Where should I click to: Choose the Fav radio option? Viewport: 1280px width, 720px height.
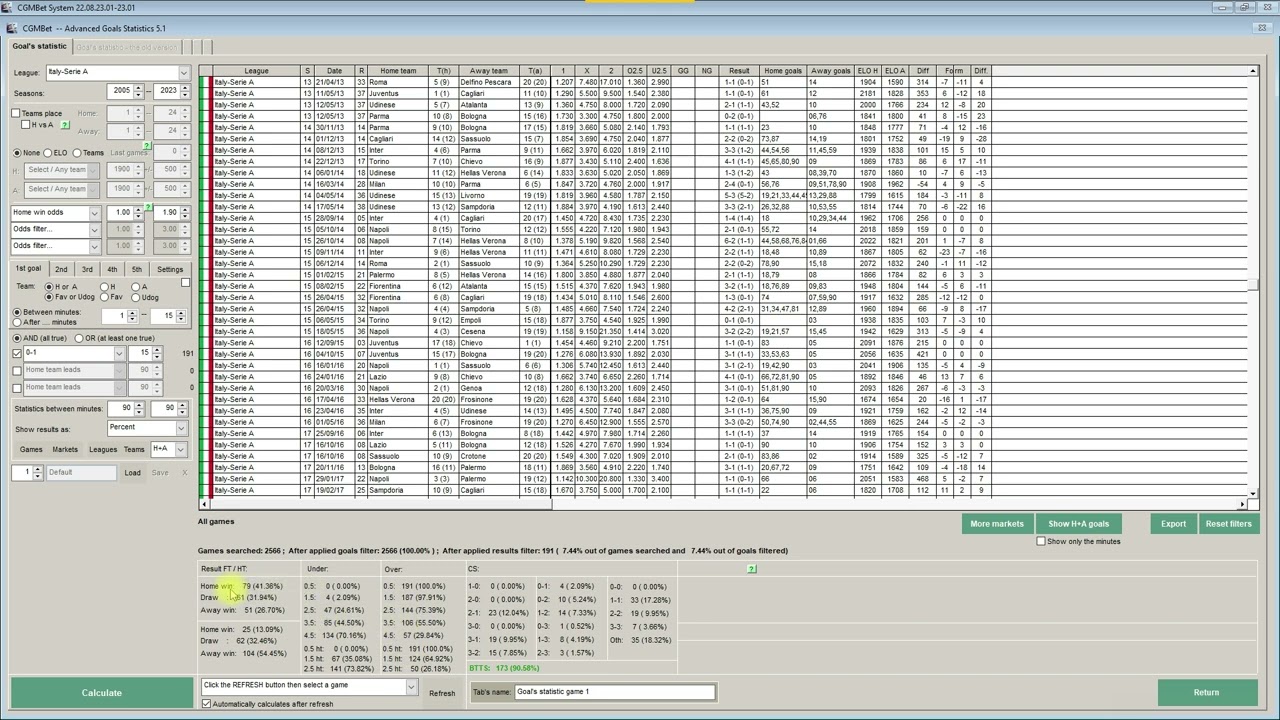(106, 297)
